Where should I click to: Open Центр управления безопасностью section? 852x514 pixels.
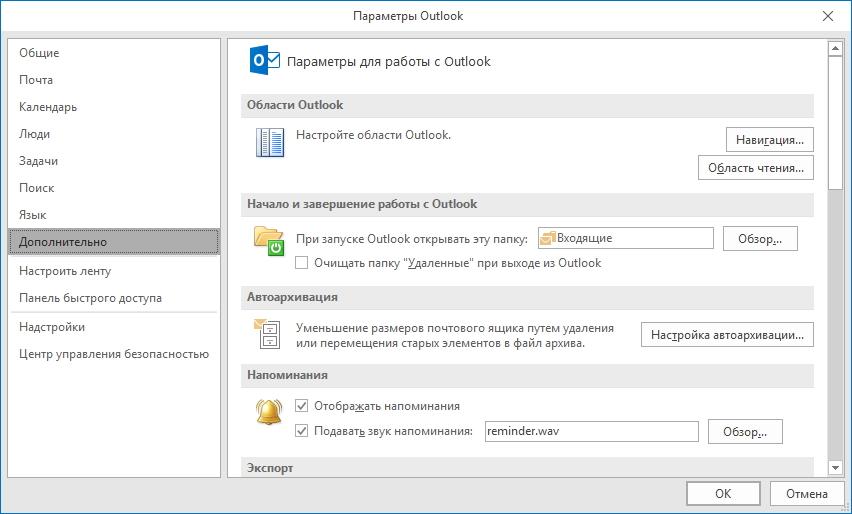pyautogui.click(x=114, y=354)
